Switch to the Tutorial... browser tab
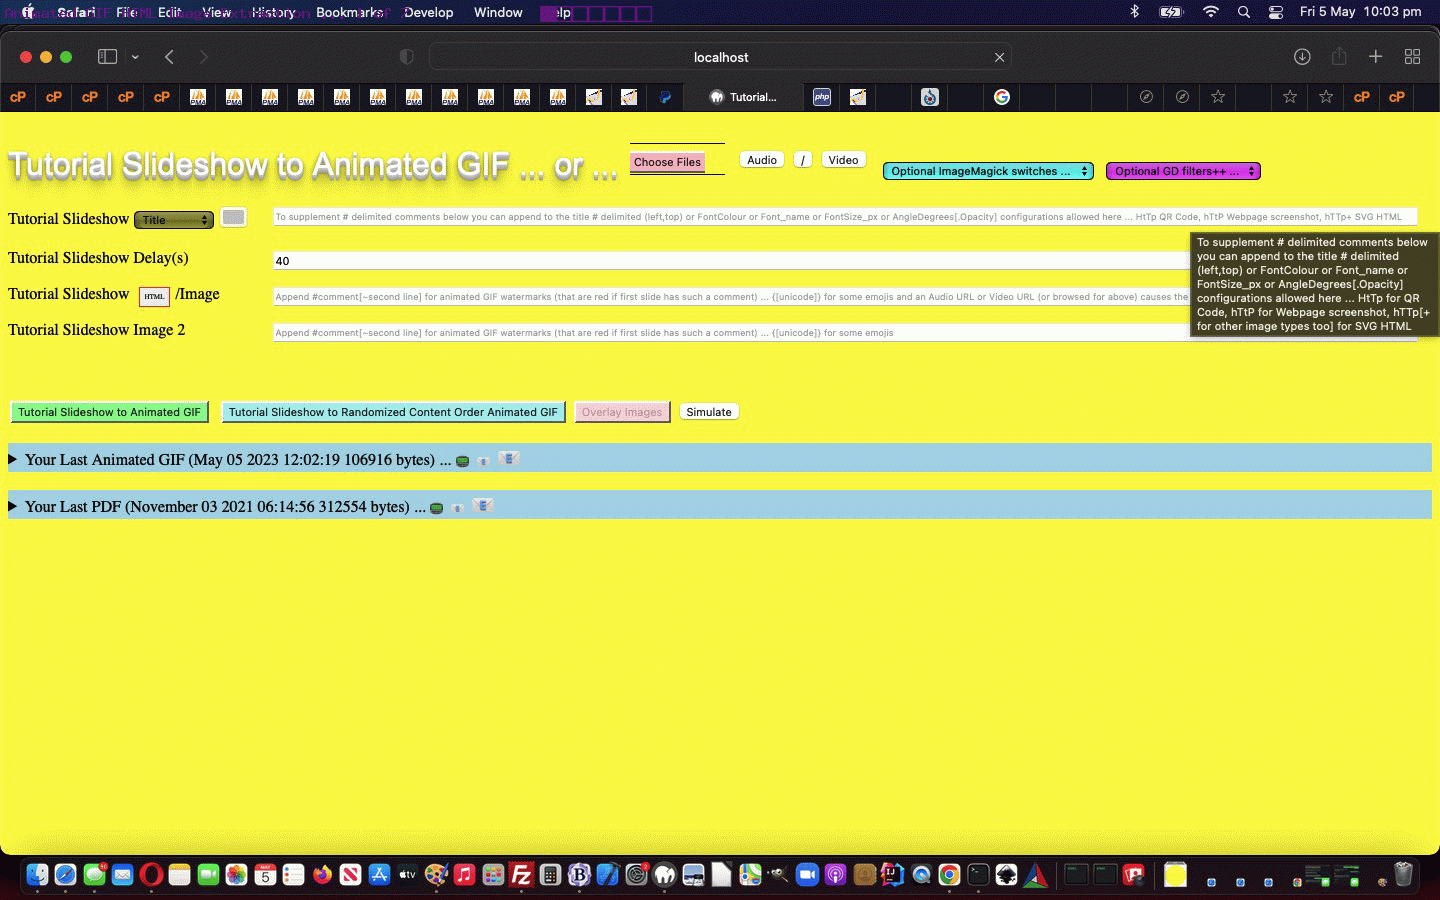Image resolution: width=1440 pixels, height=900 pixels. [745, 97]
